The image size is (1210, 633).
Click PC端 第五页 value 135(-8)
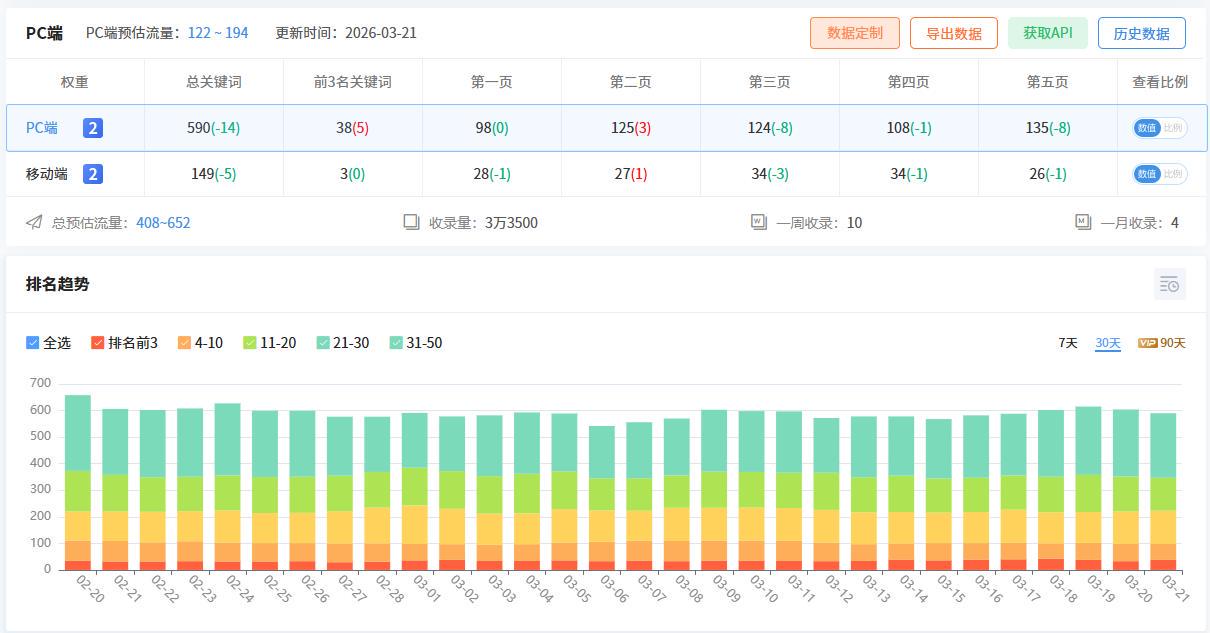[1048, 128]
